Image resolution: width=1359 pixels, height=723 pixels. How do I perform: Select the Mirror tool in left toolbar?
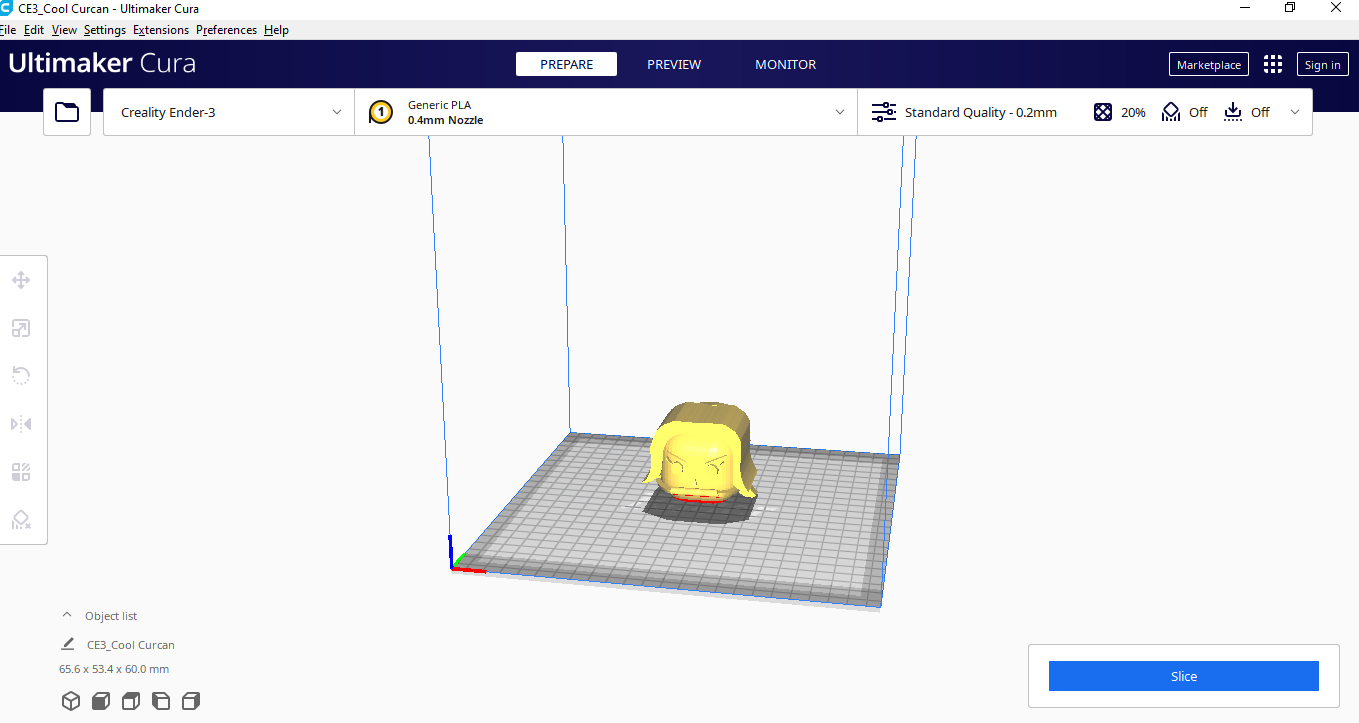coord(21,424)
